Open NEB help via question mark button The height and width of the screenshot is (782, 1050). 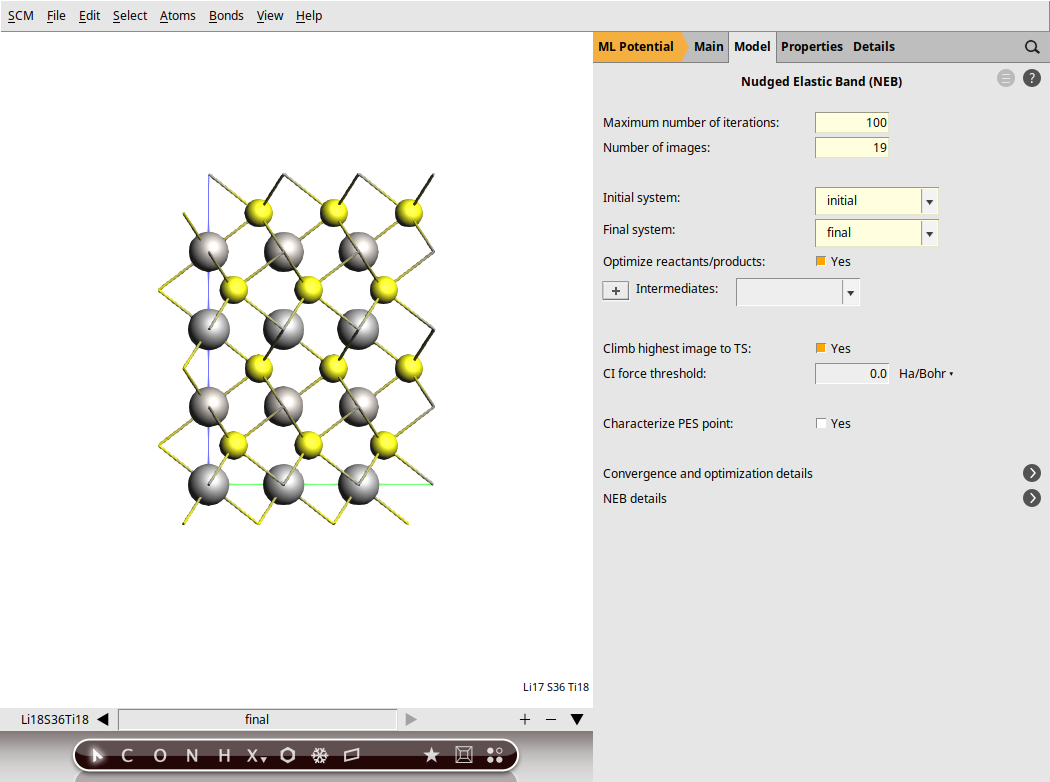tap(1031, 77)
